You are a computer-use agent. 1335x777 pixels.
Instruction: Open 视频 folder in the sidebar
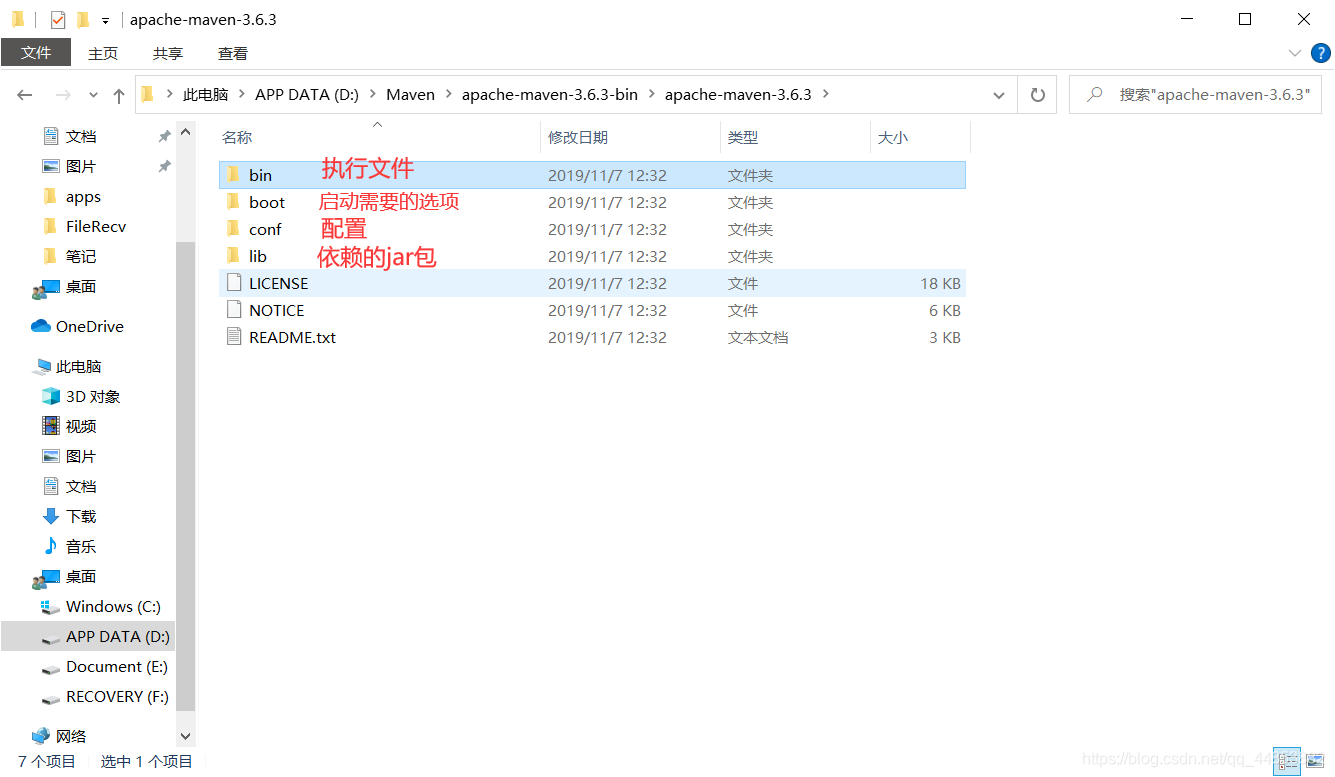81,426
